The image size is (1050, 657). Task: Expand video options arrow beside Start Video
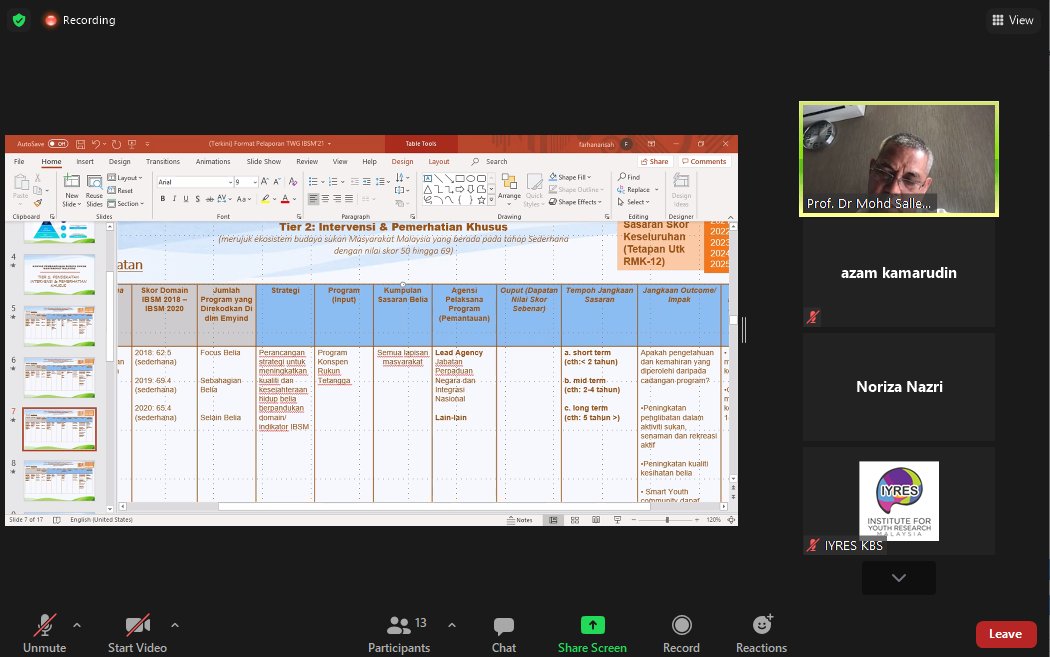click(175, 625)
